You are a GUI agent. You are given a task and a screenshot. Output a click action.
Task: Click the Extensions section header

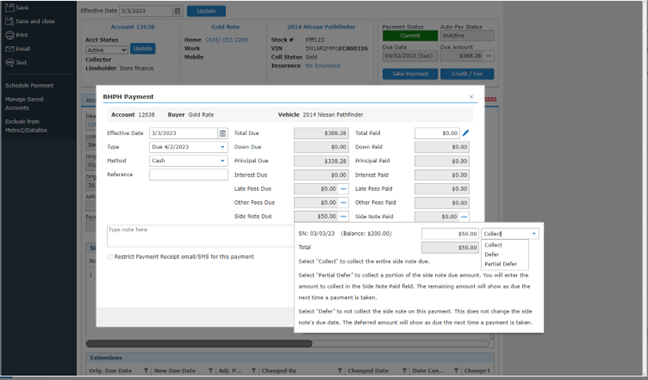point(290,358)
